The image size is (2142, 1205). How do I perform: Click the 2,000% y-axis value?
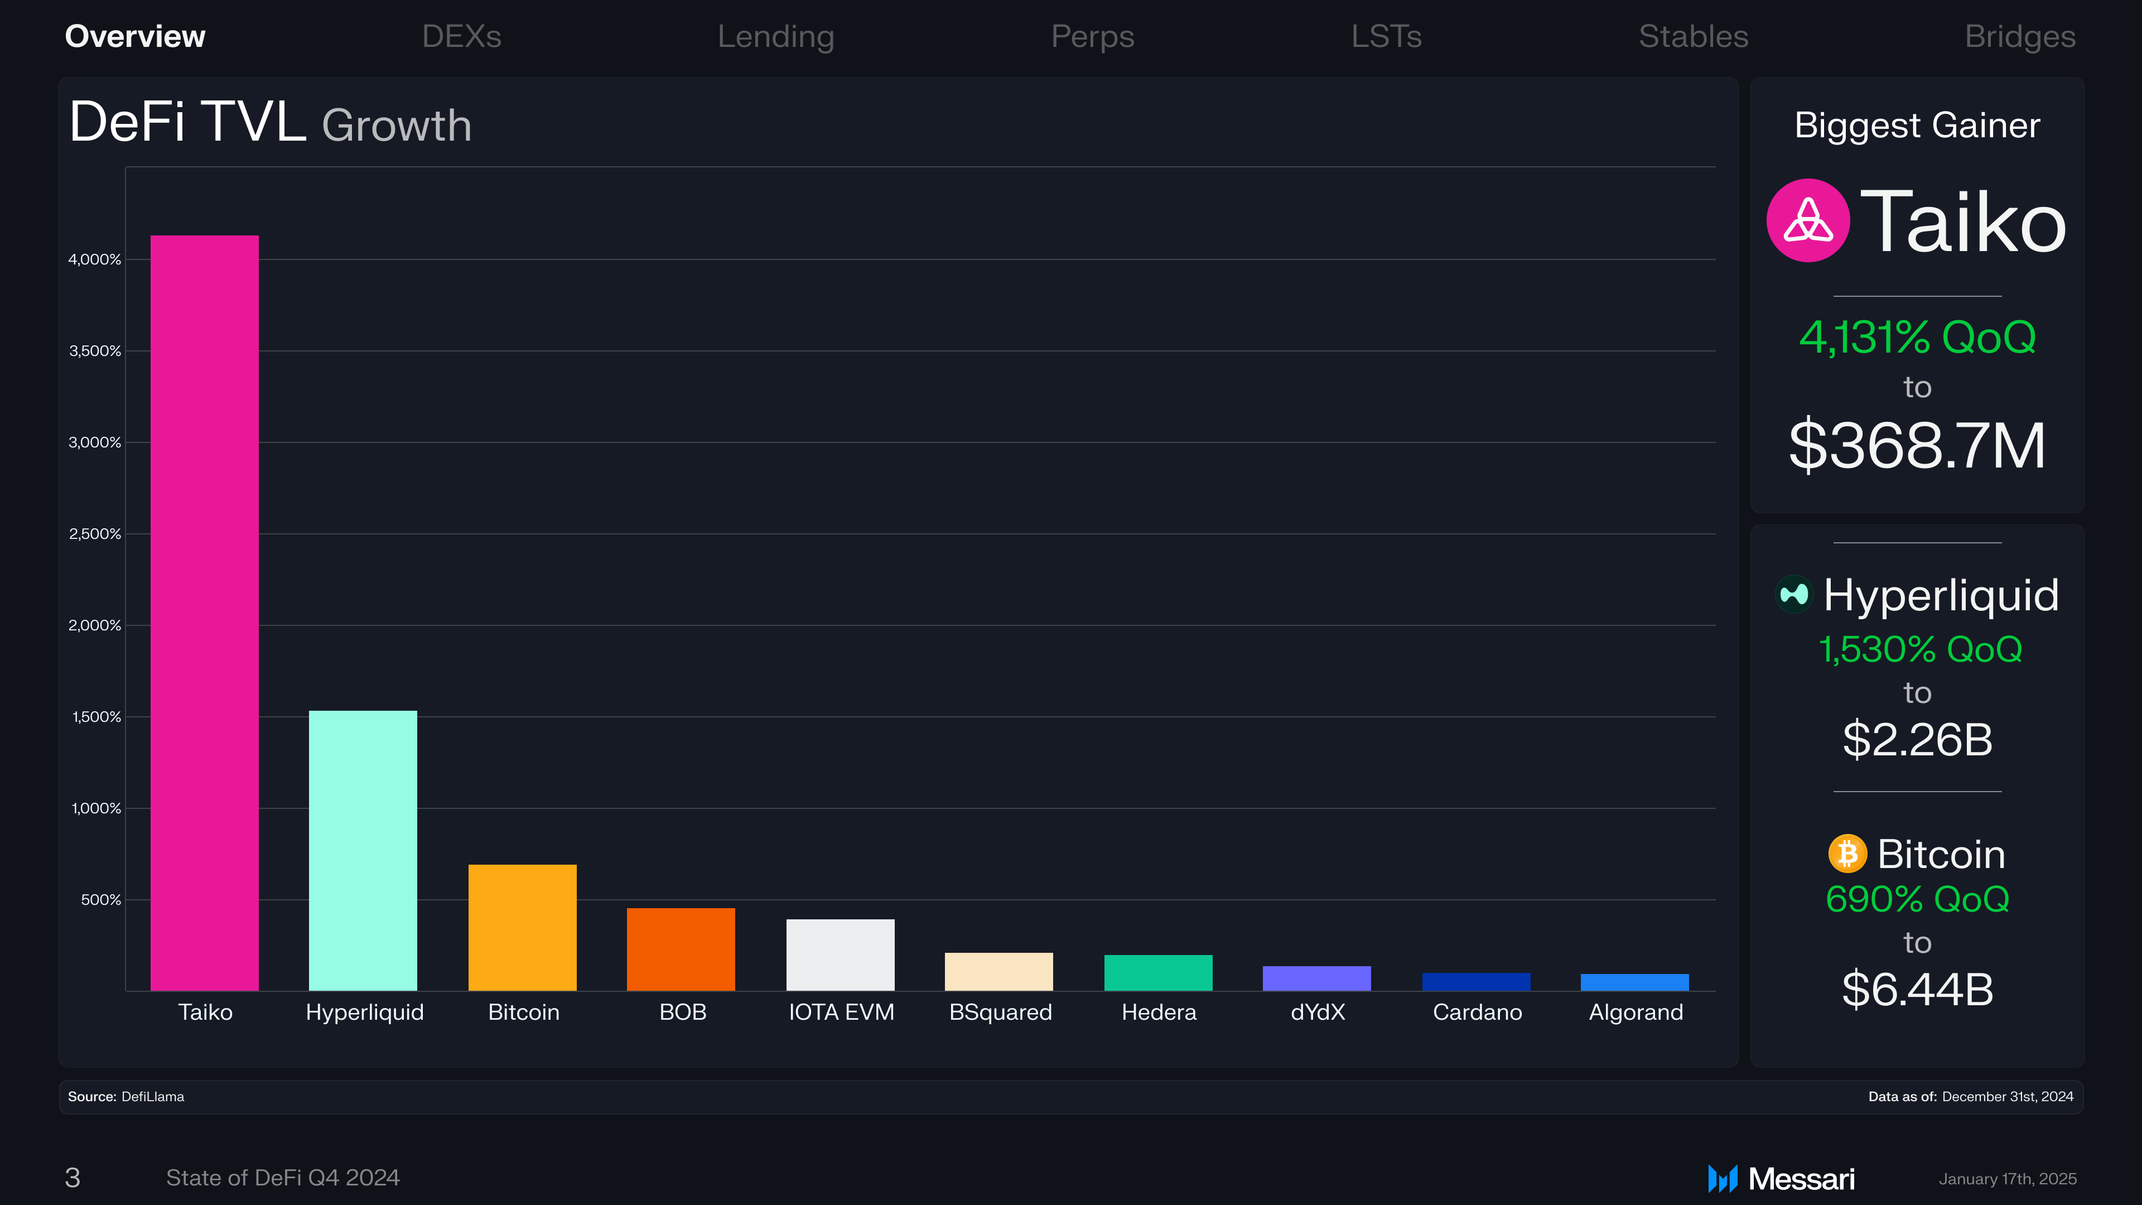(94, 625)
